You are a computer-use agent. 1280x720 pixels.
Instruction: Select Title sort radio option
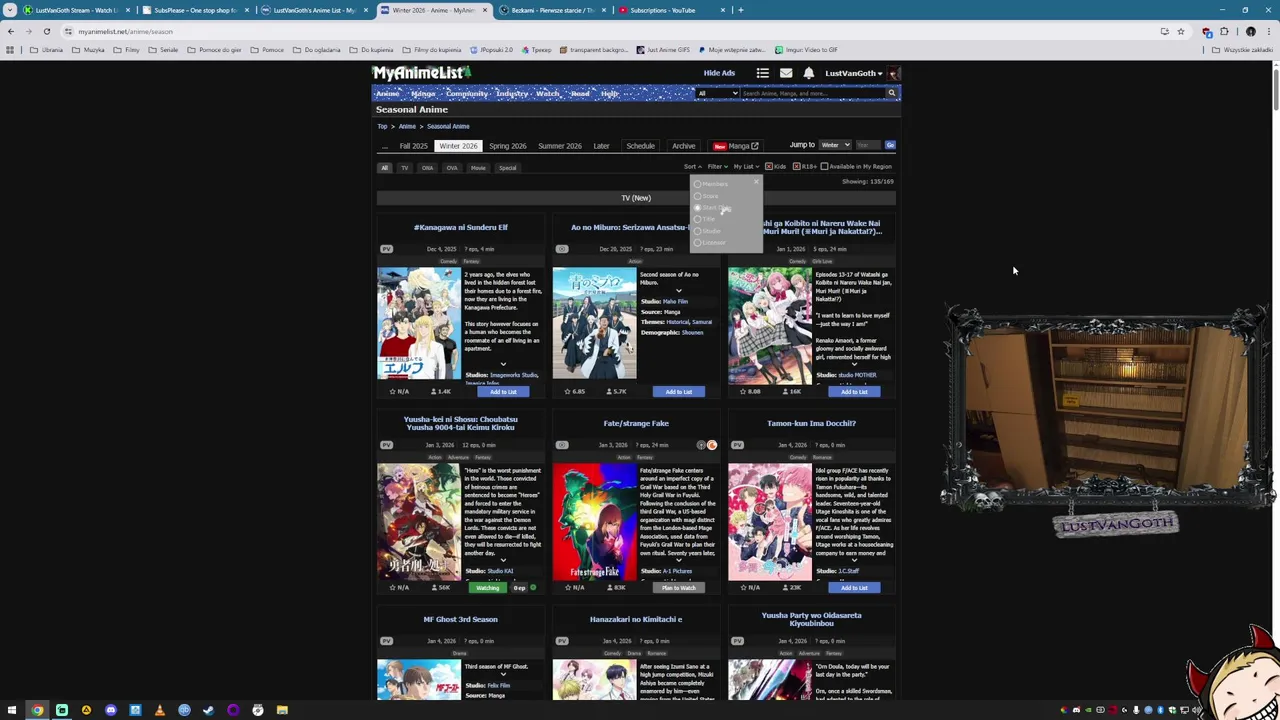(x=698, y=219)
